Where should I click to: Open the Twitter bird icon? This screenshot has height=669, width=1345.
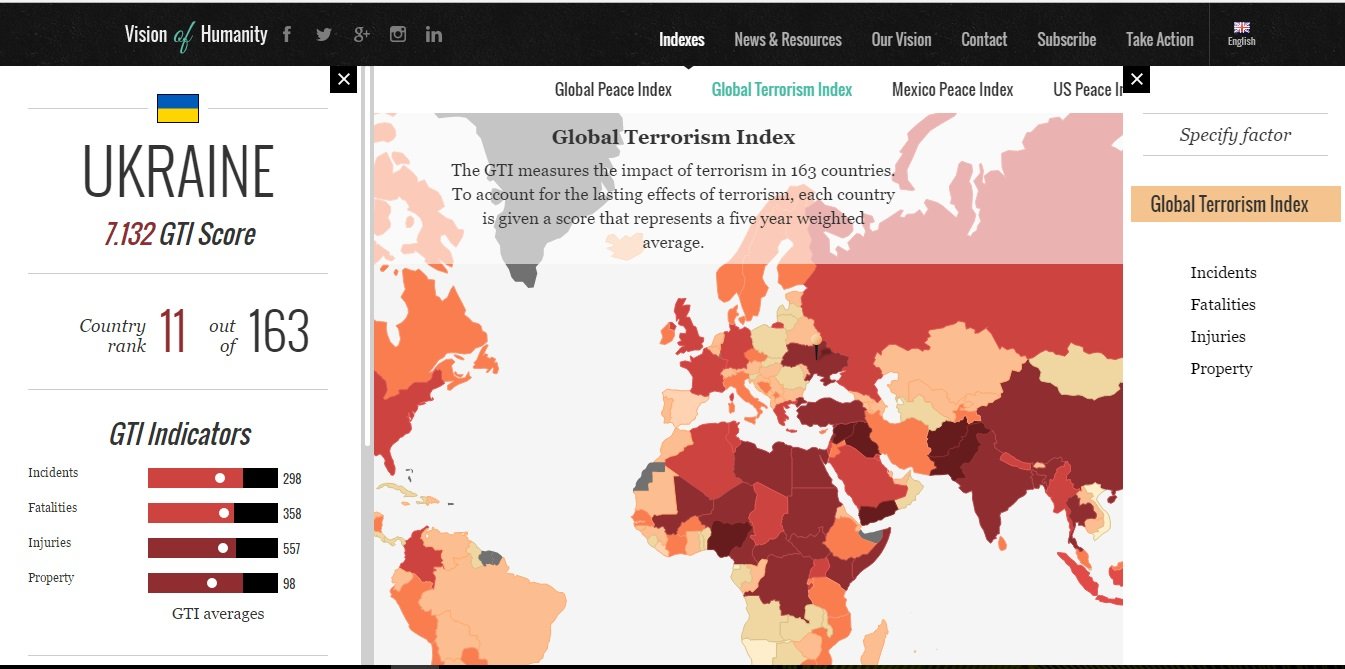(x=324, y=35)
